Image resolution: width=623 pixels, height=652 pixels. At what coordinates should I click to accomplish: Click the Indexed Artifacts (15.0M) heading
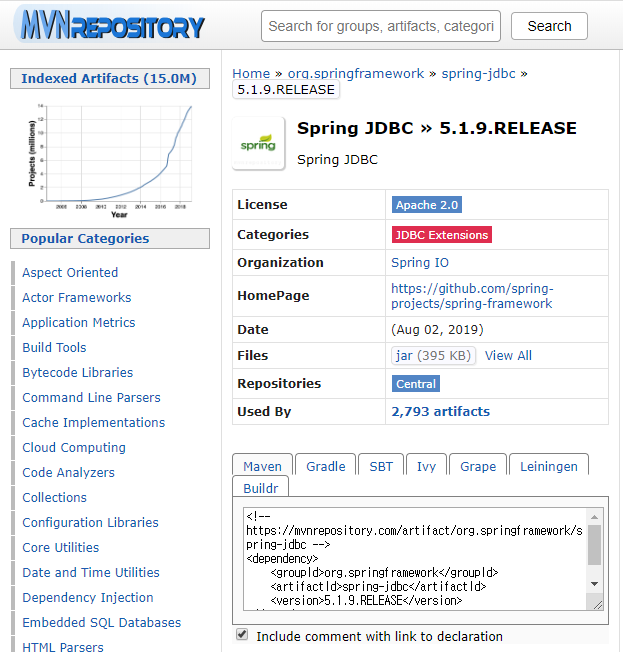pyautogui.click(x=109, y=79)
